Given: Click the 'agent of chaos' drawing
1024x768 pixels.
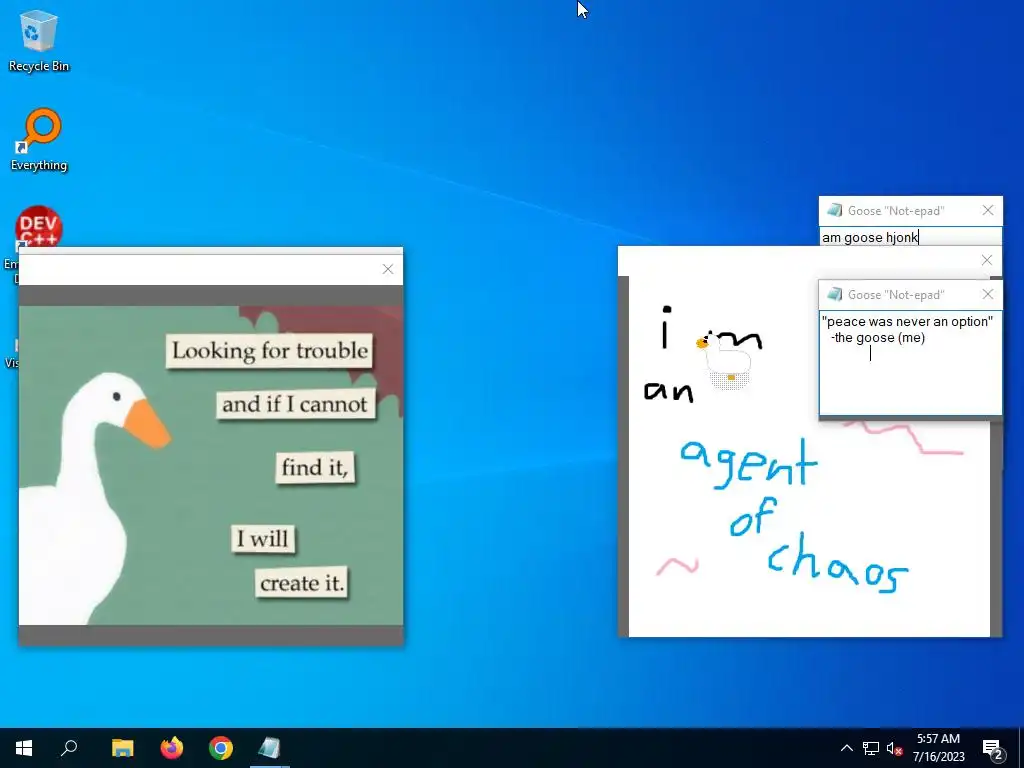Looking at the screenshot, I should tap(809, 456).
